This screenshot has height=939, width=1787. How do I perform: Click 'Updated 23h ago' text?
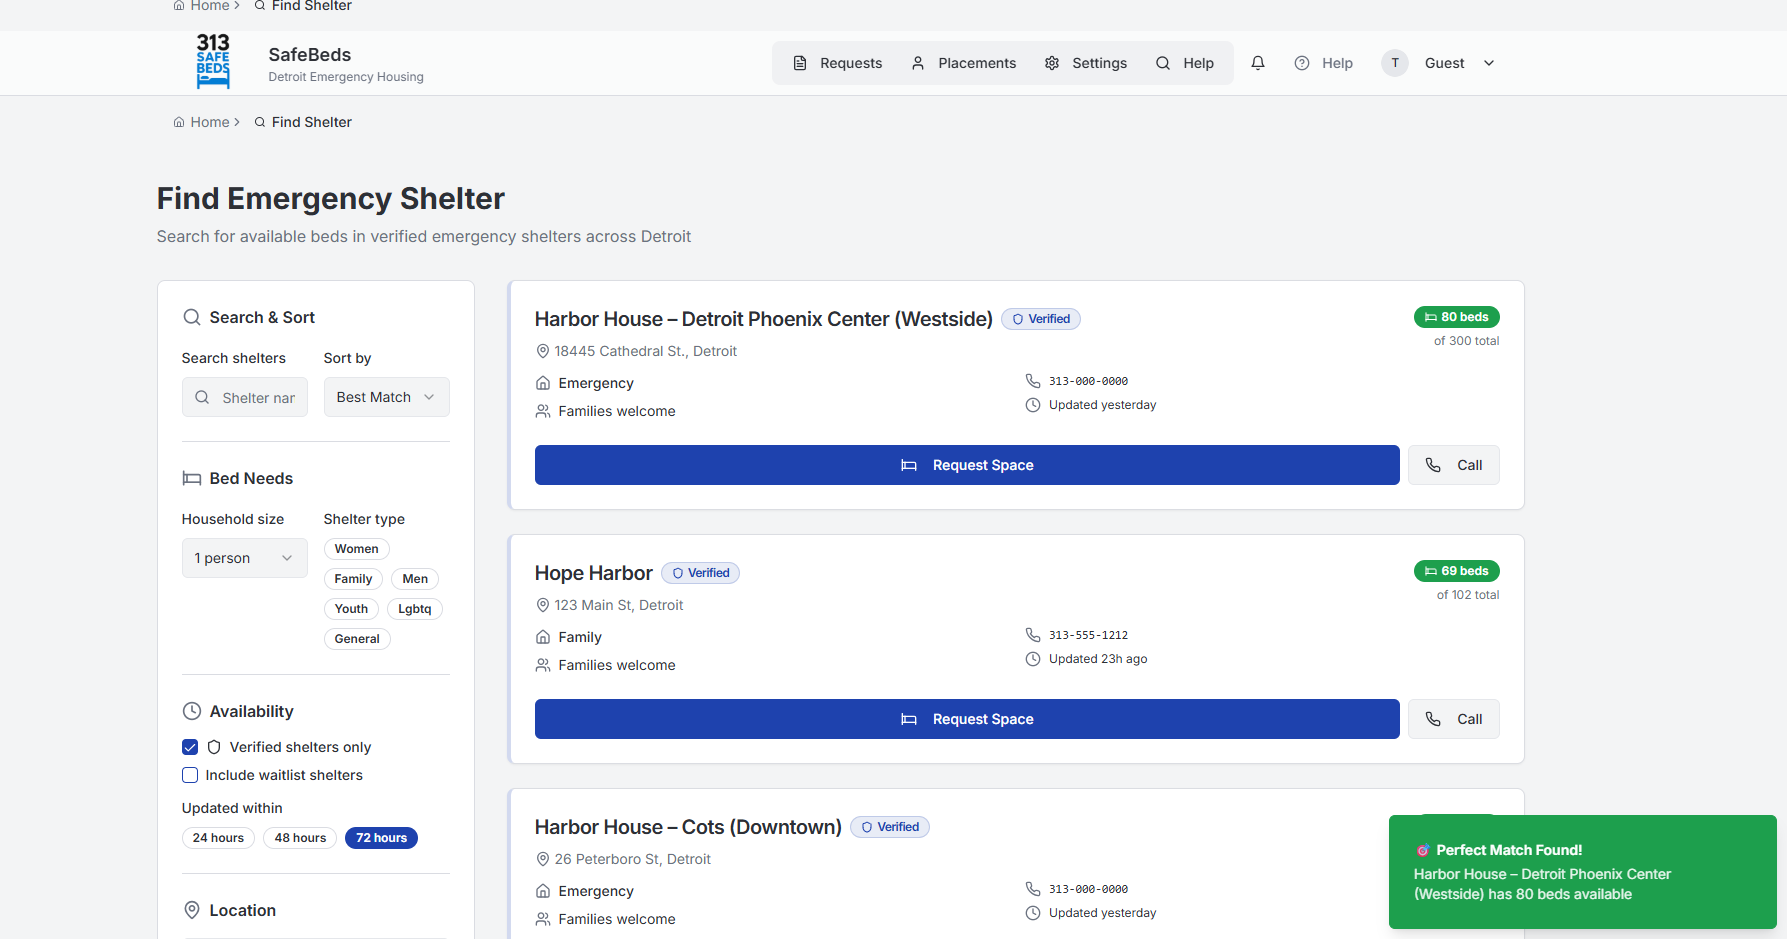click(1098, 659)
